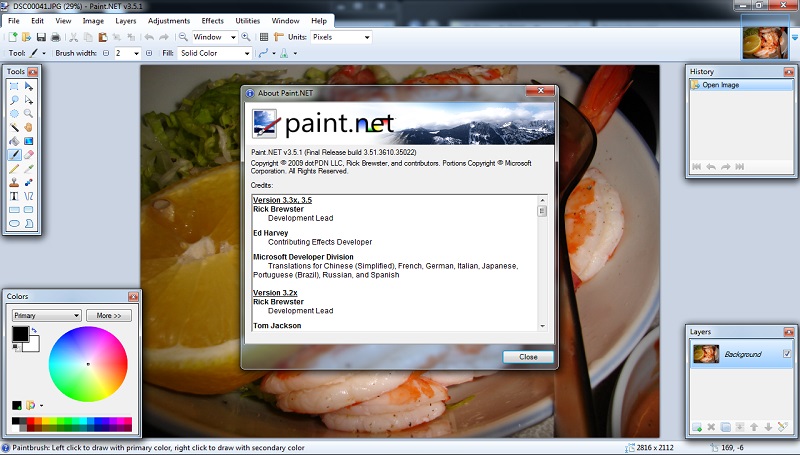The image size is (800, 455).
Task: Add a new layer in Layers panel
Action: click(x=697, y=427)
